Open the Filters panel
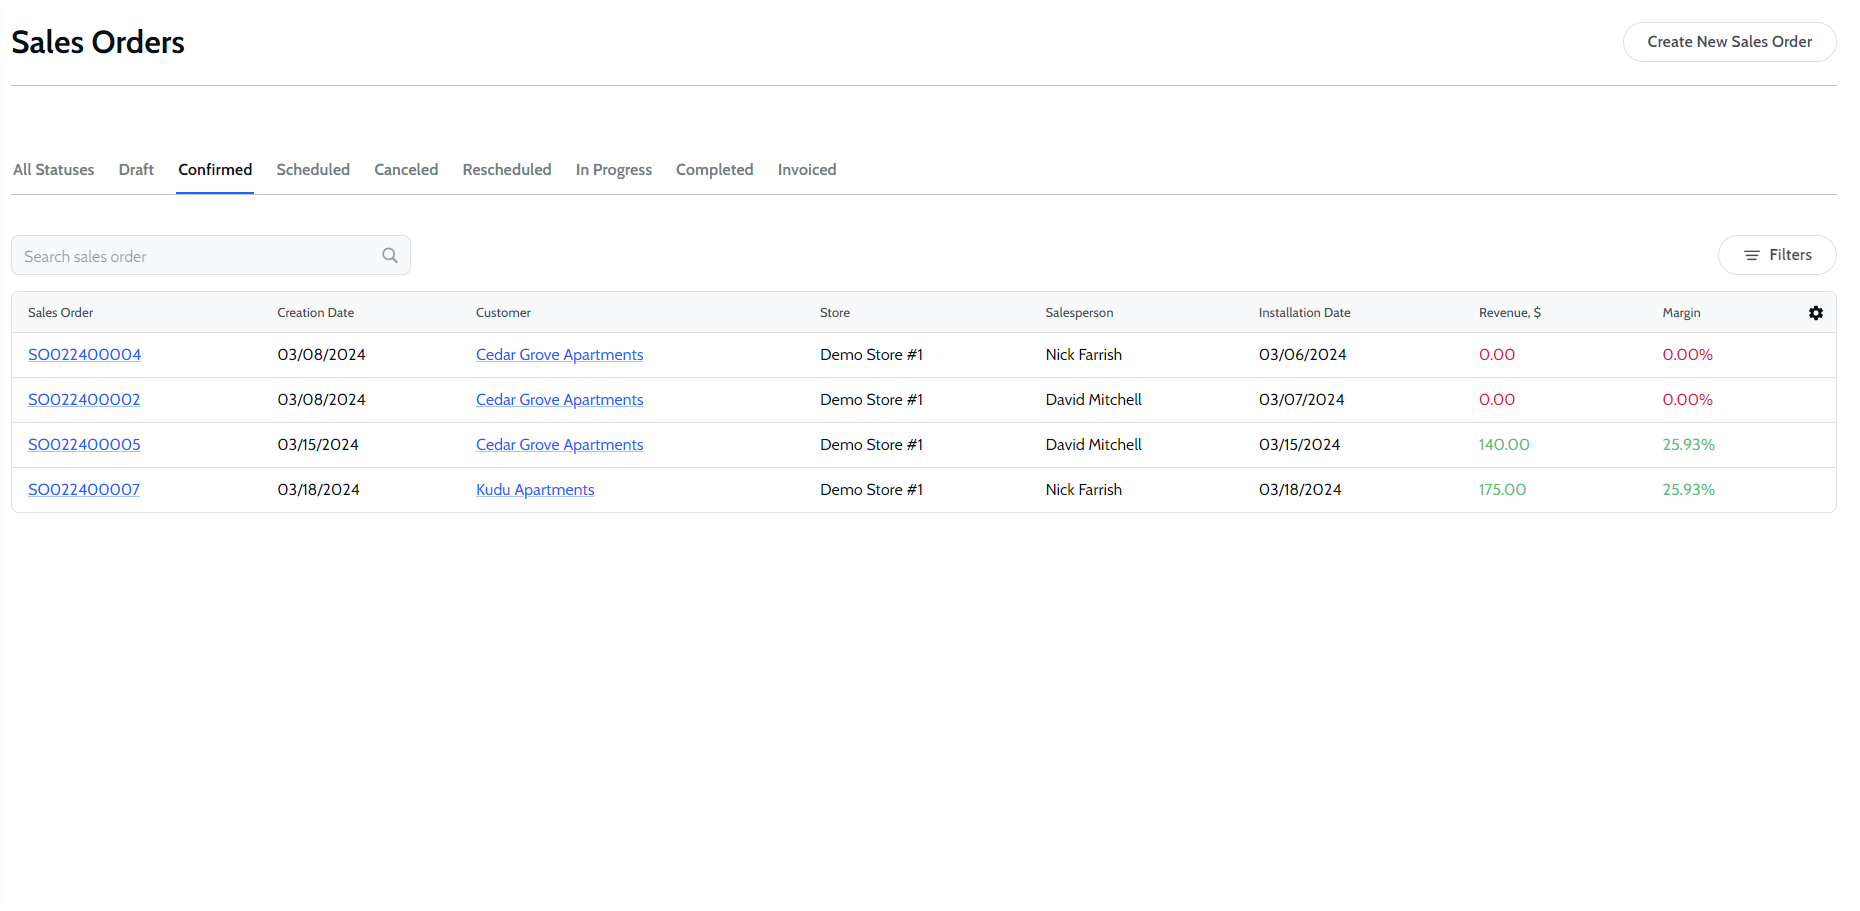The width and height of the screenshot is (1860, 911). click(x=1776, y=255)
